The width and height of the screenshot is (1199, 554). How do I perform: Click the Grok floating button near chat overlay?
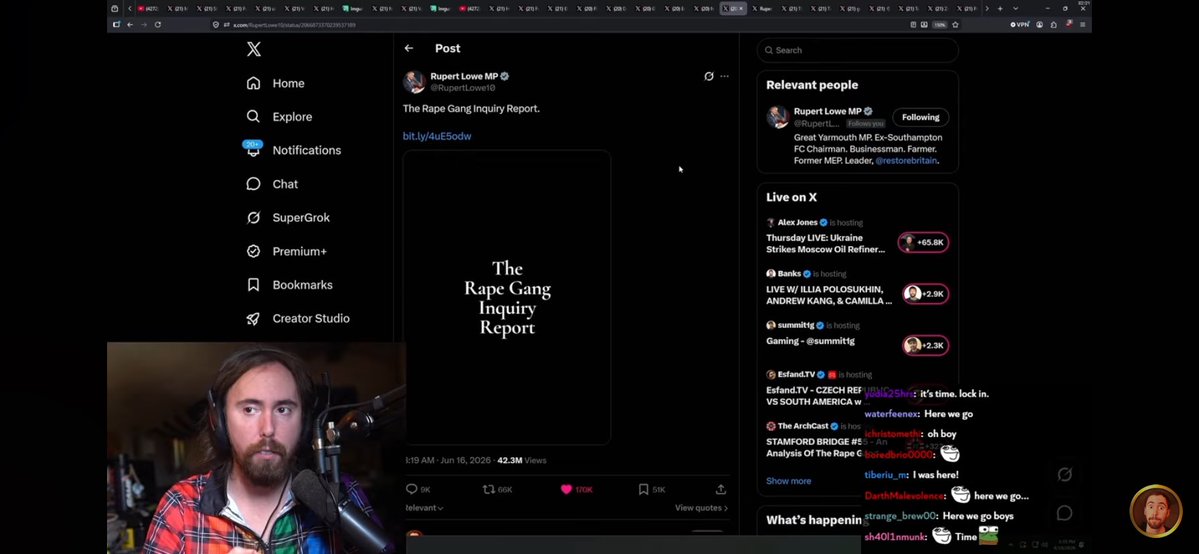[x=1064, y=475]
